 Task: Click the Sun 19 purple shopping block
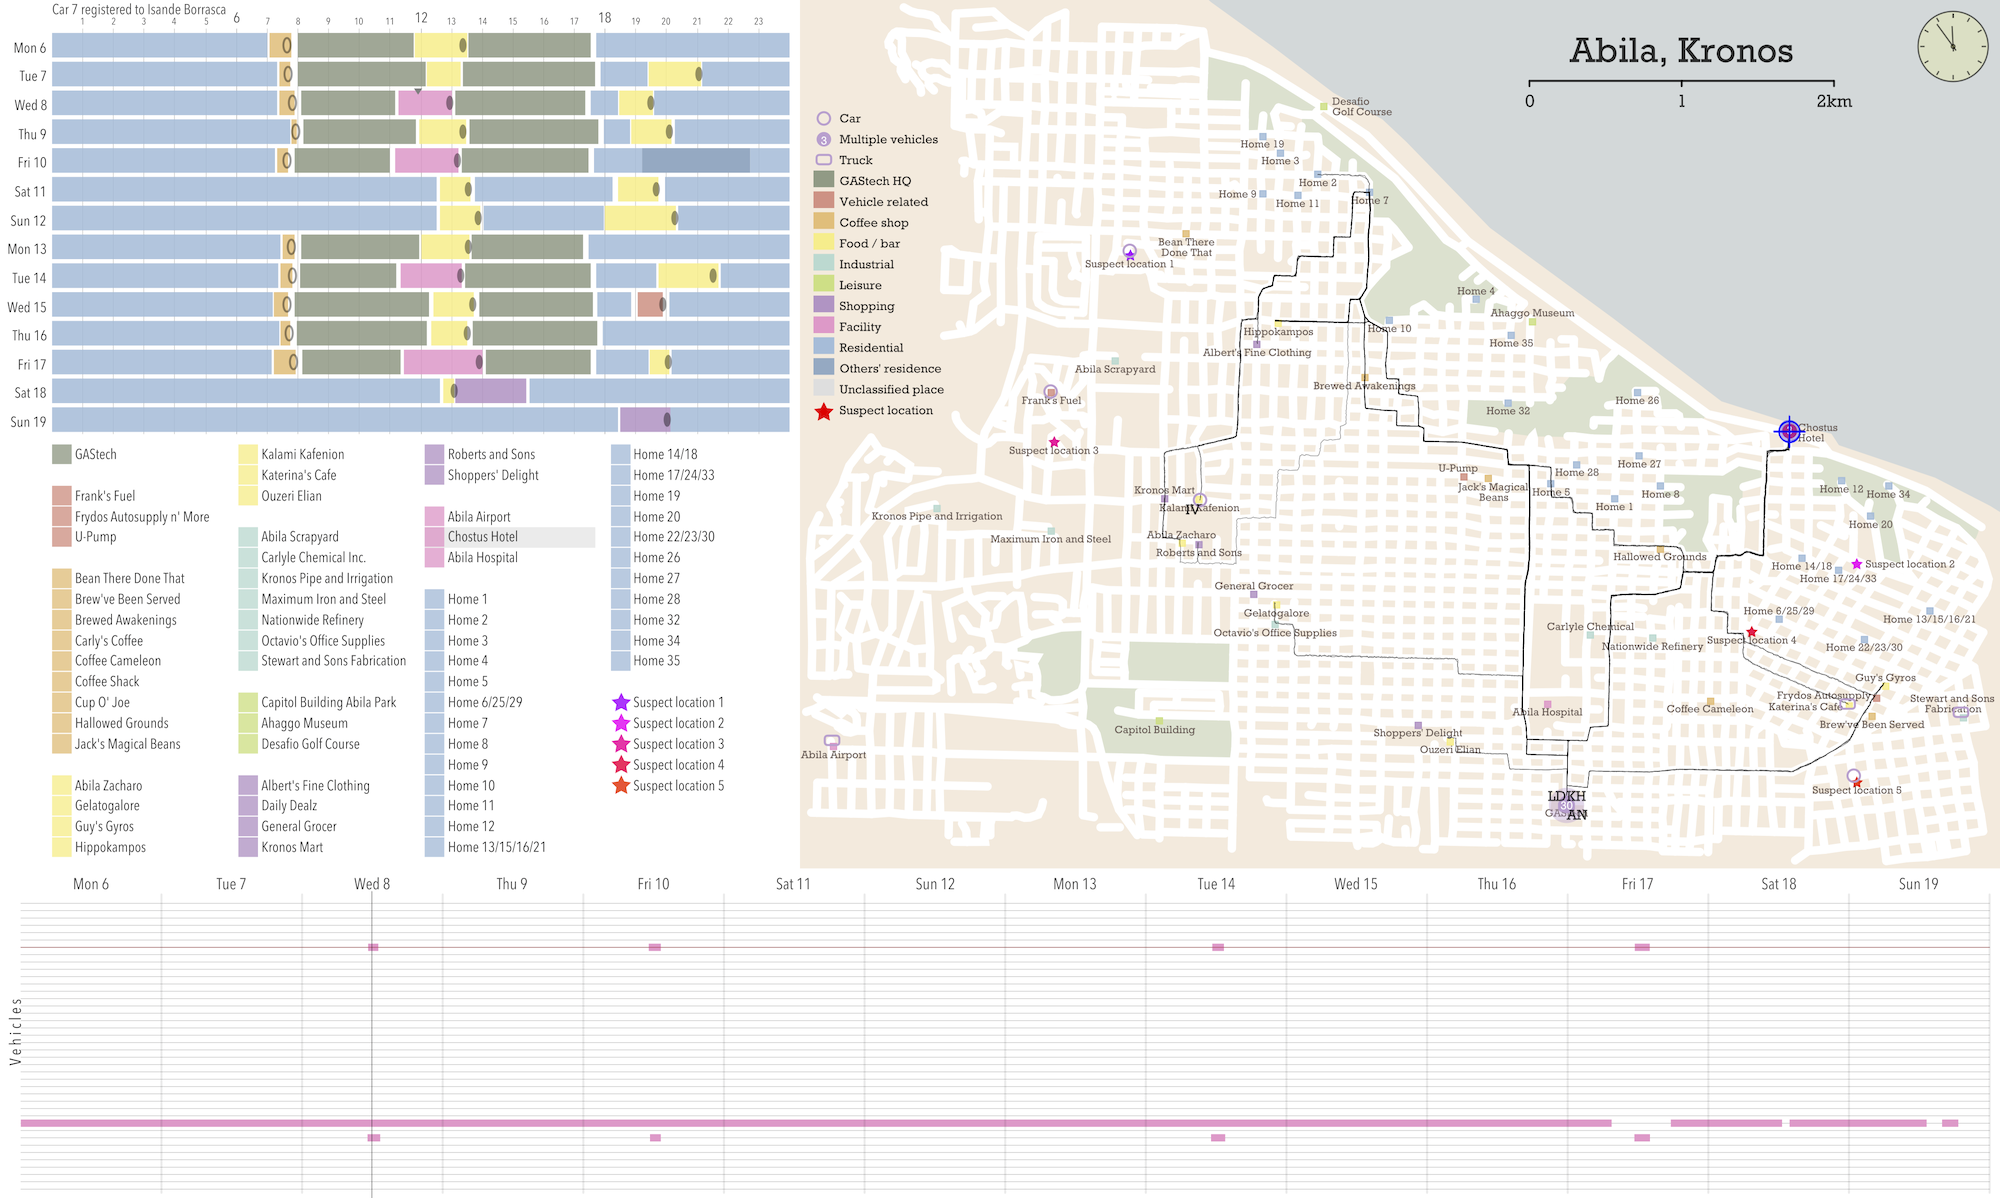coord(644,420)
